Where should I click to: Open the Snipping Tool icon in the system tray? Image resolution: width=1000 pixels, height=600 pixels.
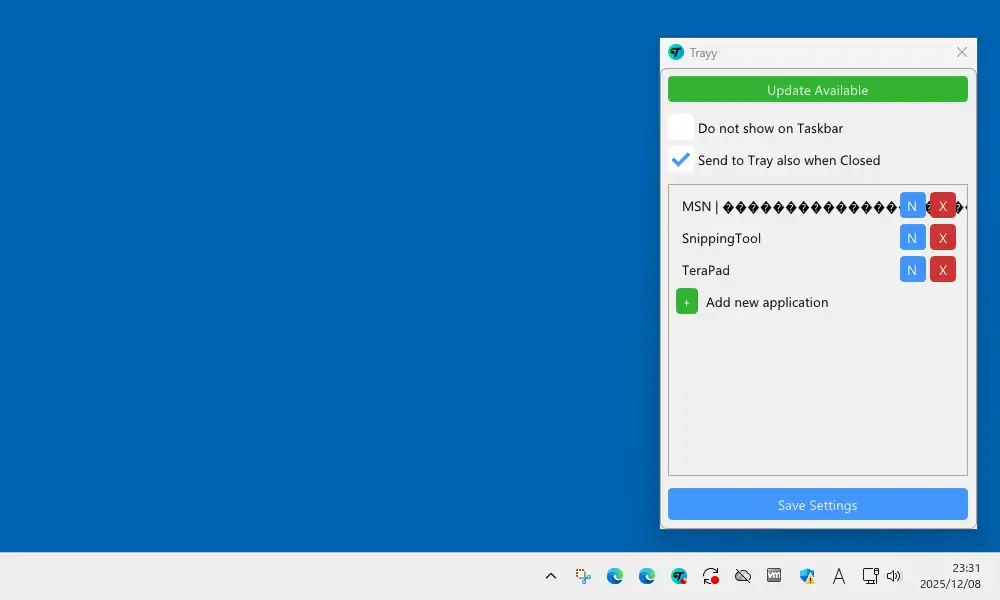(x=583, y=576)
